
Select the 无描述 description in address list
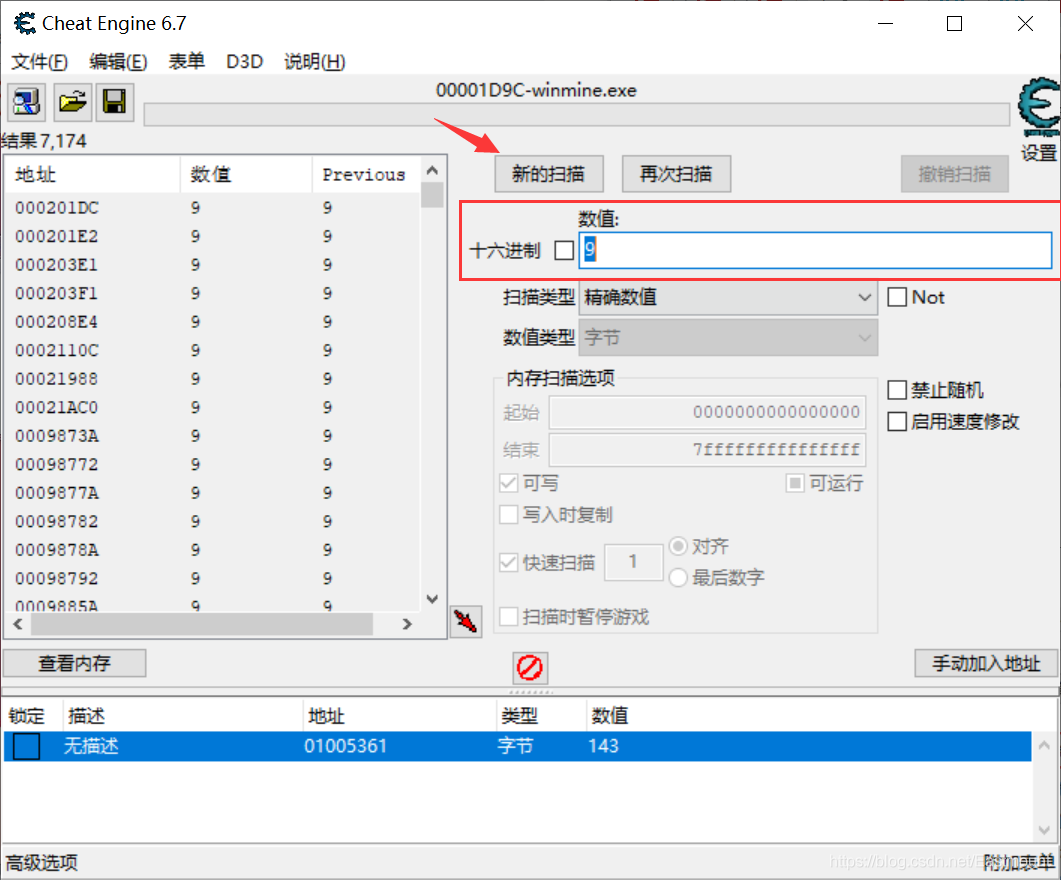coord(91,746)
